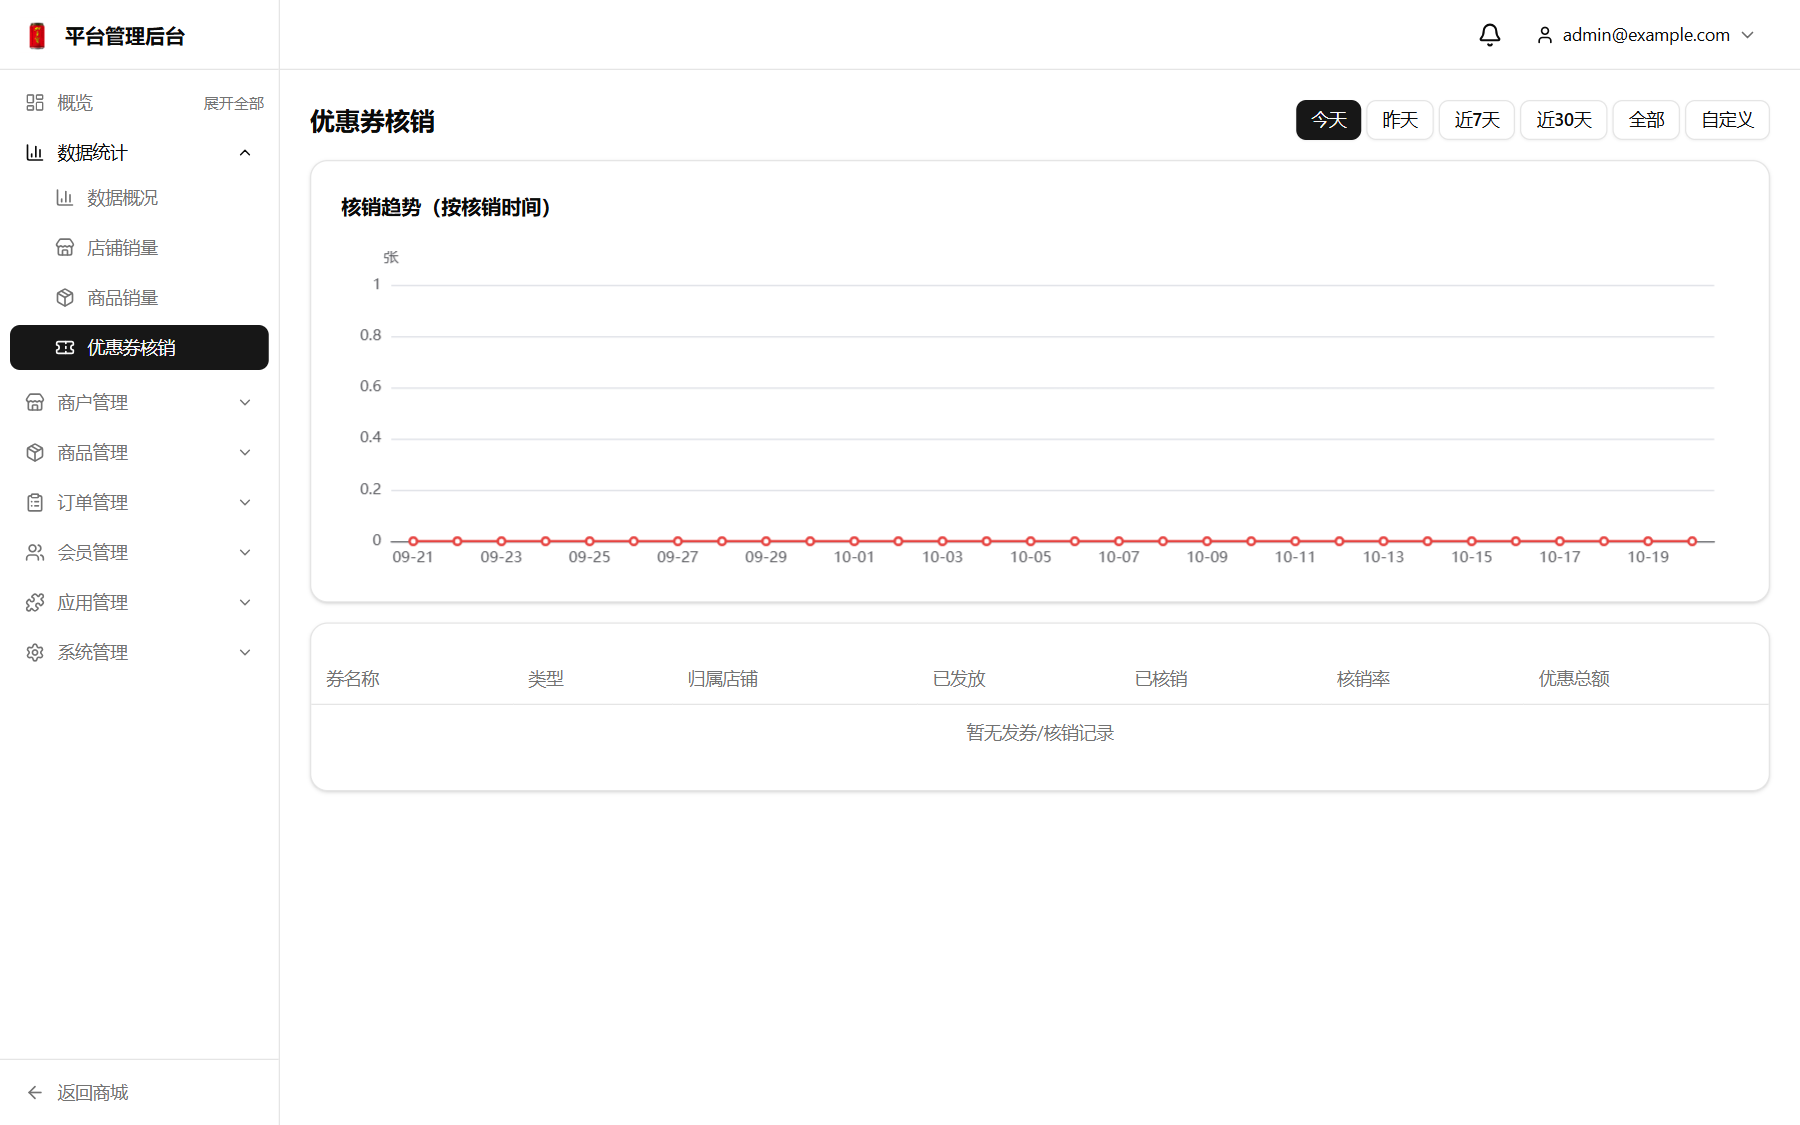Click the user avatar icon
Screen dimensions: 1800x1125
click(1545, 35)
